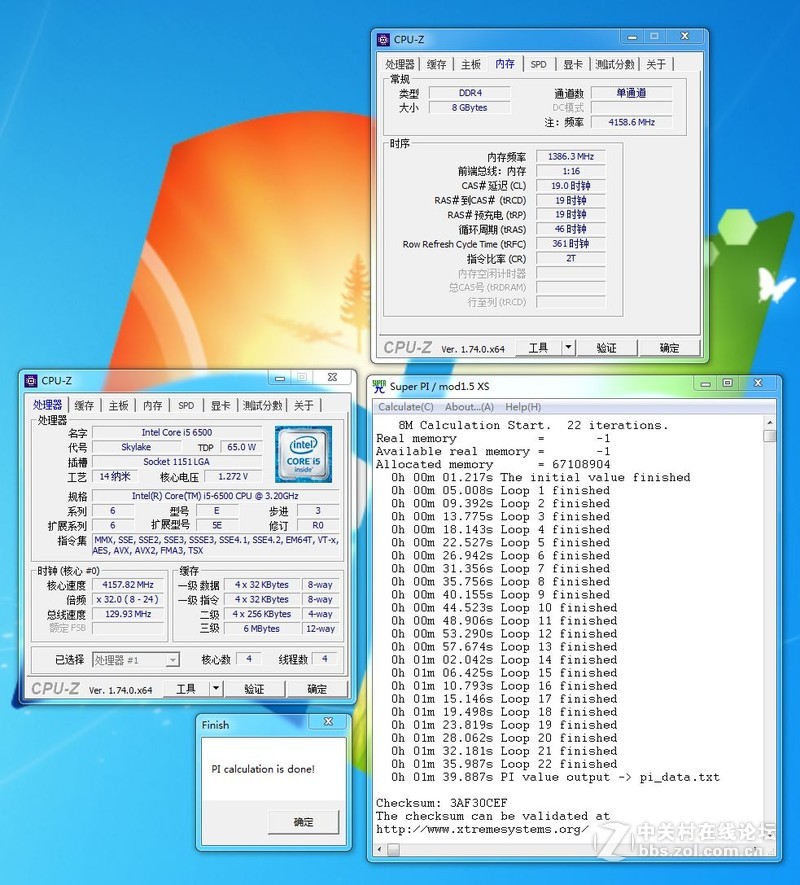Open the 主板 tab in the processor window
800x885 pixels.
118,405
